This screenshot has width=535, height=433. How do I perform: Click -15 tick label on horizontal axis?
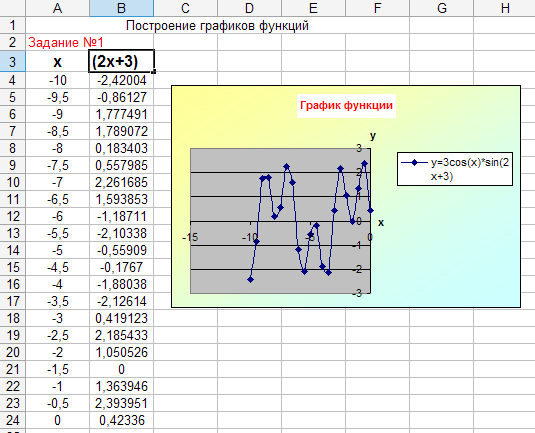[x=190, y=237]
